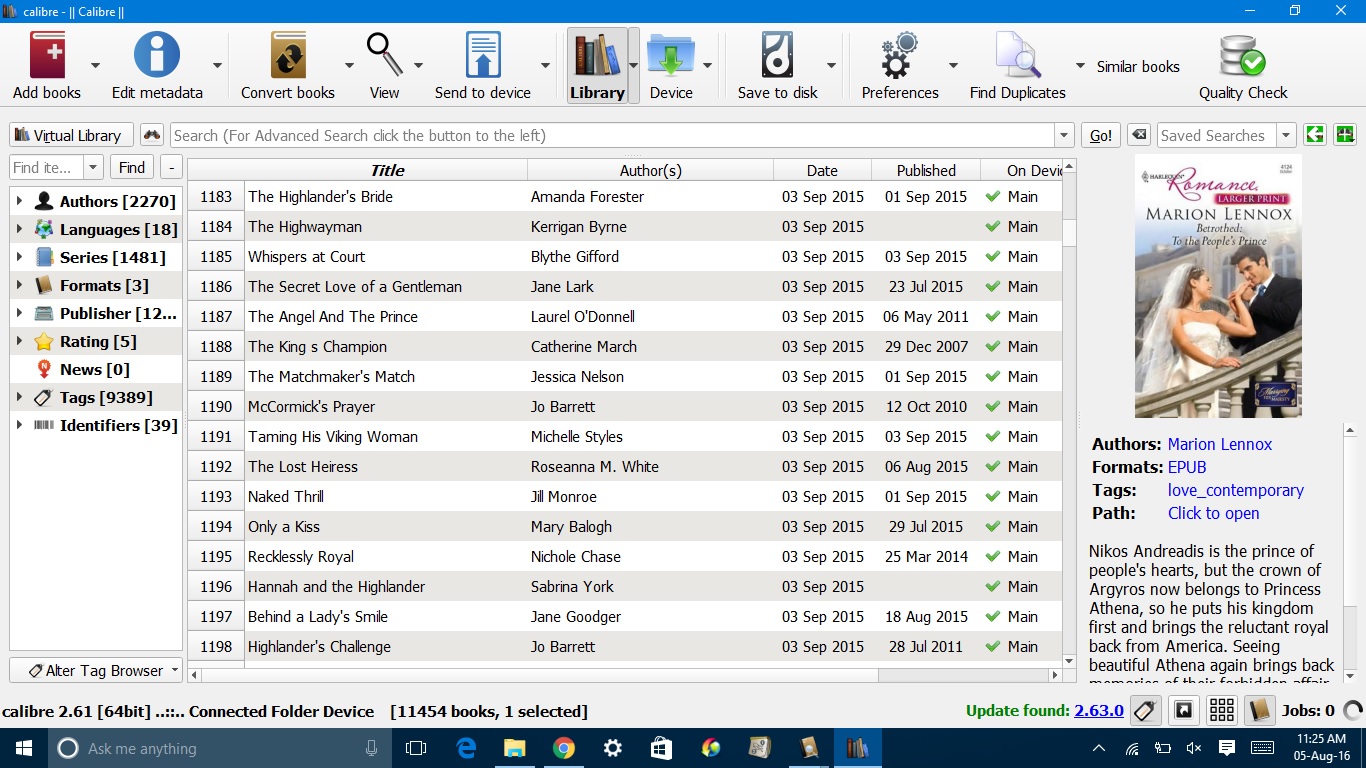Click the Add books toolbar icon
Image resolution: width=1366 pixels, height=768 pixels.
coord(47,55)
